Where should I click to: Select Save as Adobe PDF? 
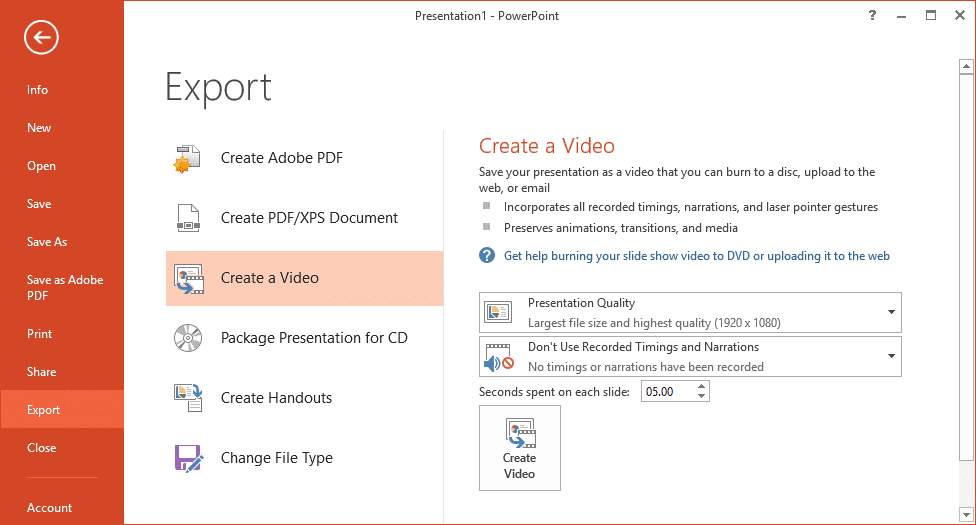coord(65,288)
